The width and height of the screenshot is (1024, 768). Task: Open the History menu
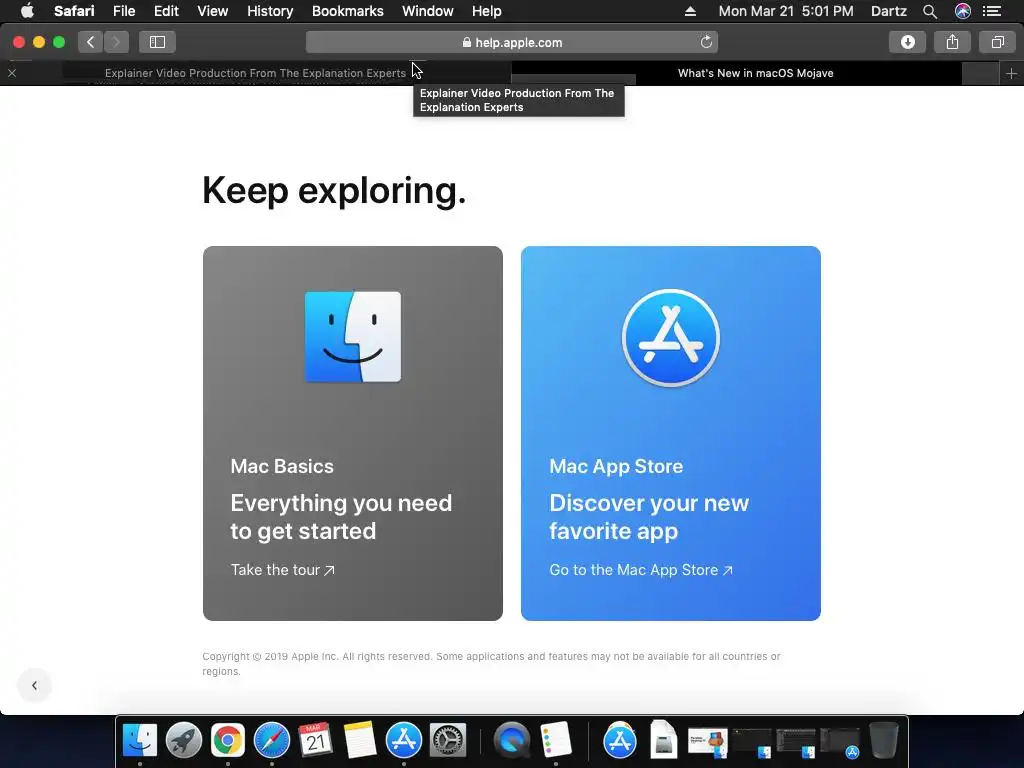pyautogui.click(x=270, y=11)
